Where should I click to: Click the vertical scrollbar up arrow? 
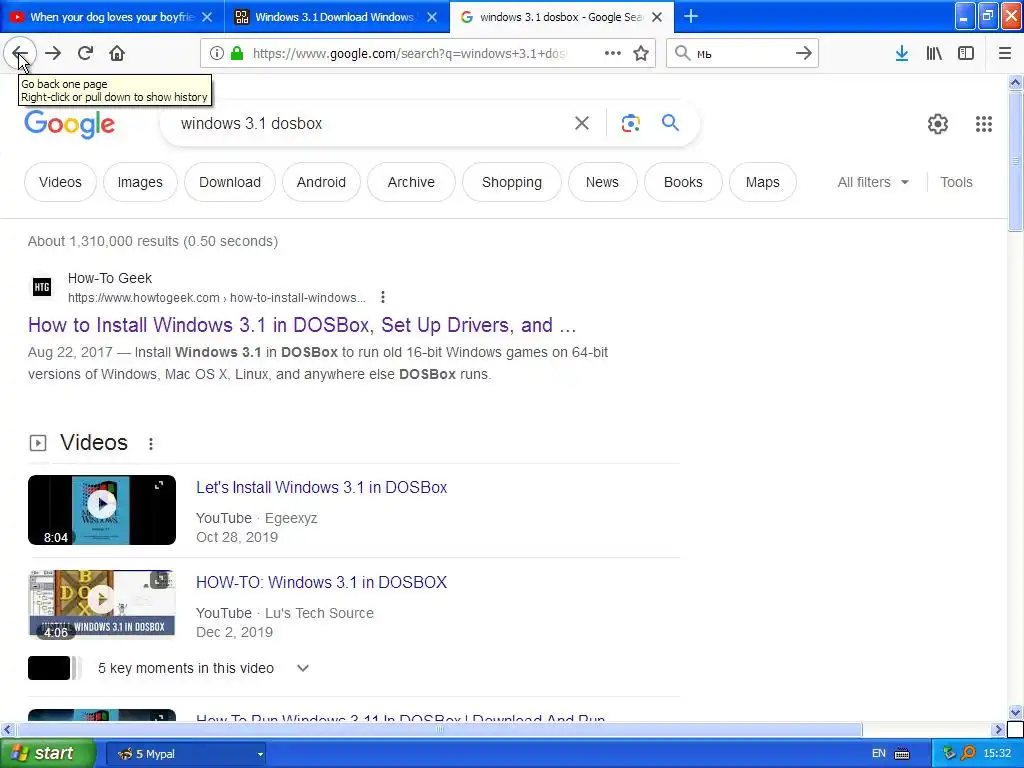pos(1015,82)
